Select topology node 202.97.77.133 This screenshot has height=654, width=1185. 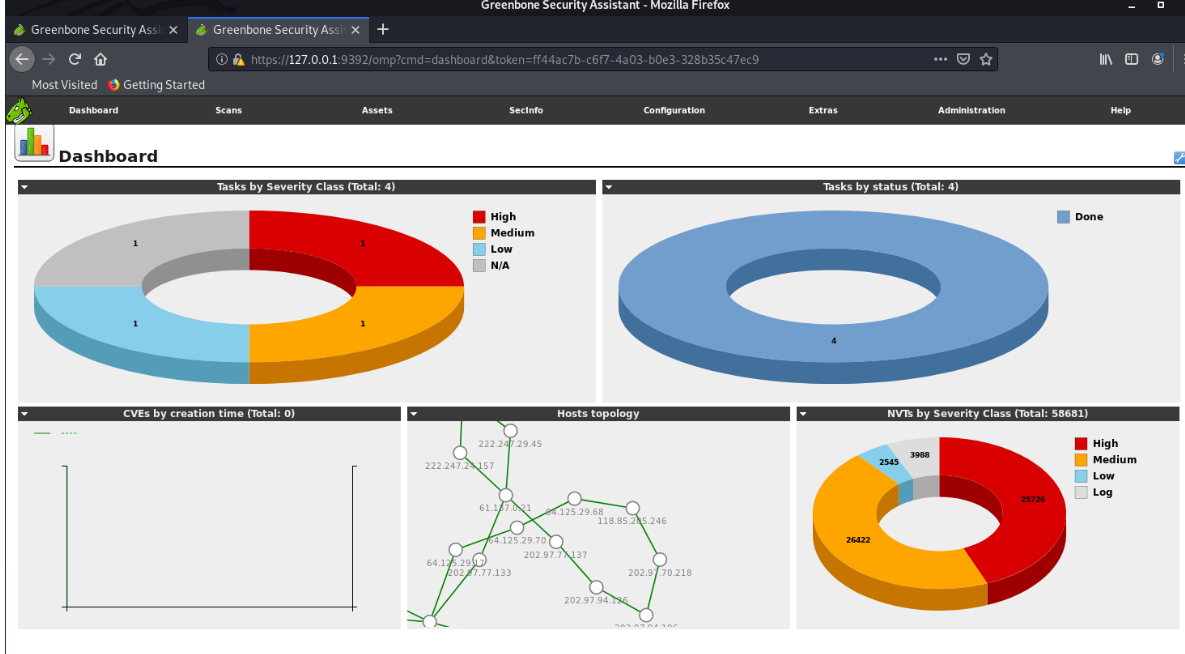479,560
